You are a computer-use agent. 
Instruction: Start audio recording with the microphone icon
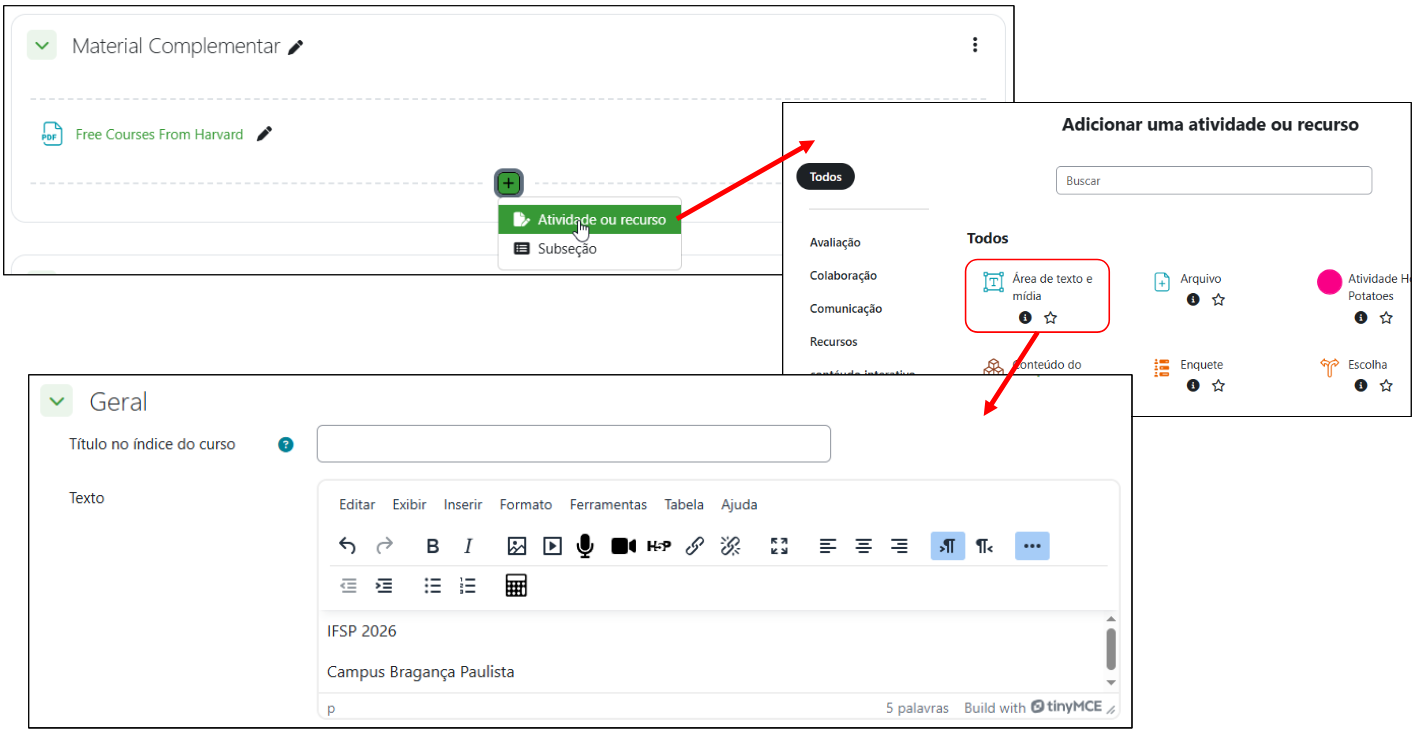[x=586, y=546]
